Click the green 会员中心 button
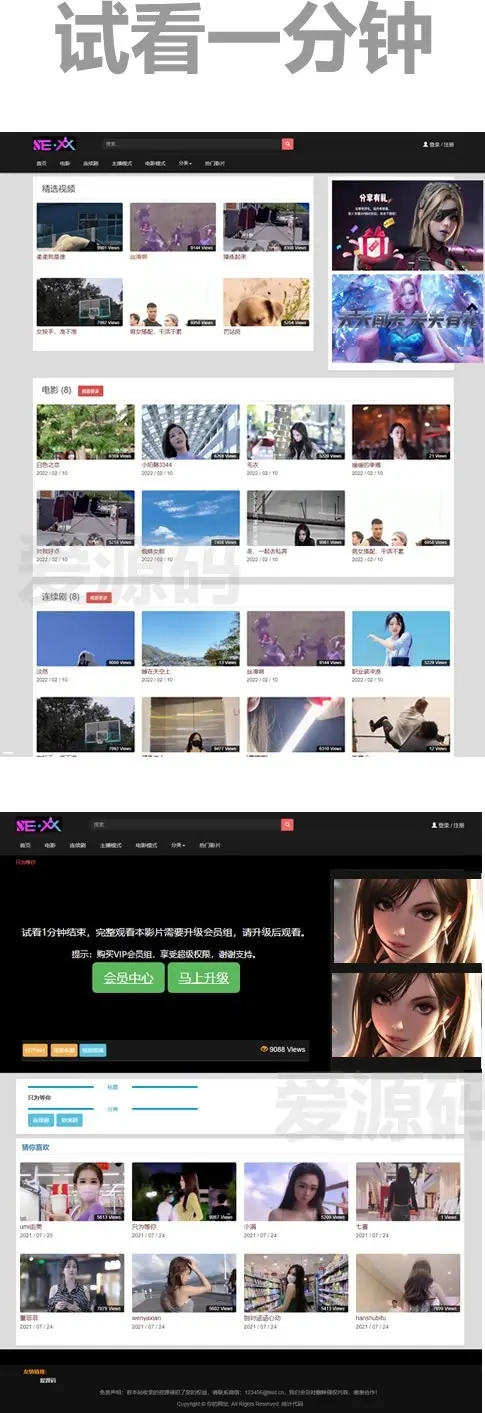This screenshot has width=485, height=1413. [128, 978]
